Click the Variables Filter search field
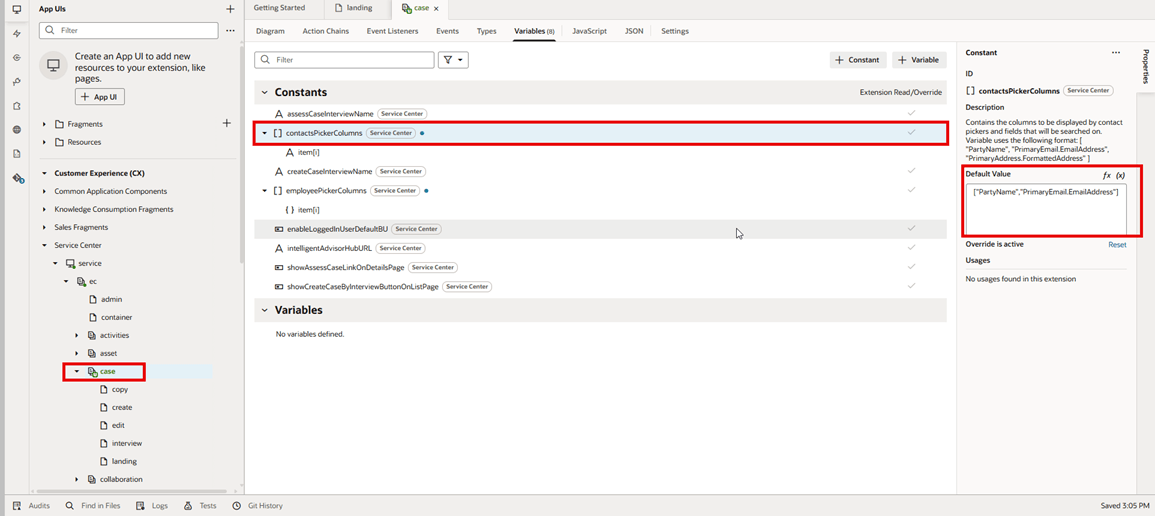 [x=344, y=60]
